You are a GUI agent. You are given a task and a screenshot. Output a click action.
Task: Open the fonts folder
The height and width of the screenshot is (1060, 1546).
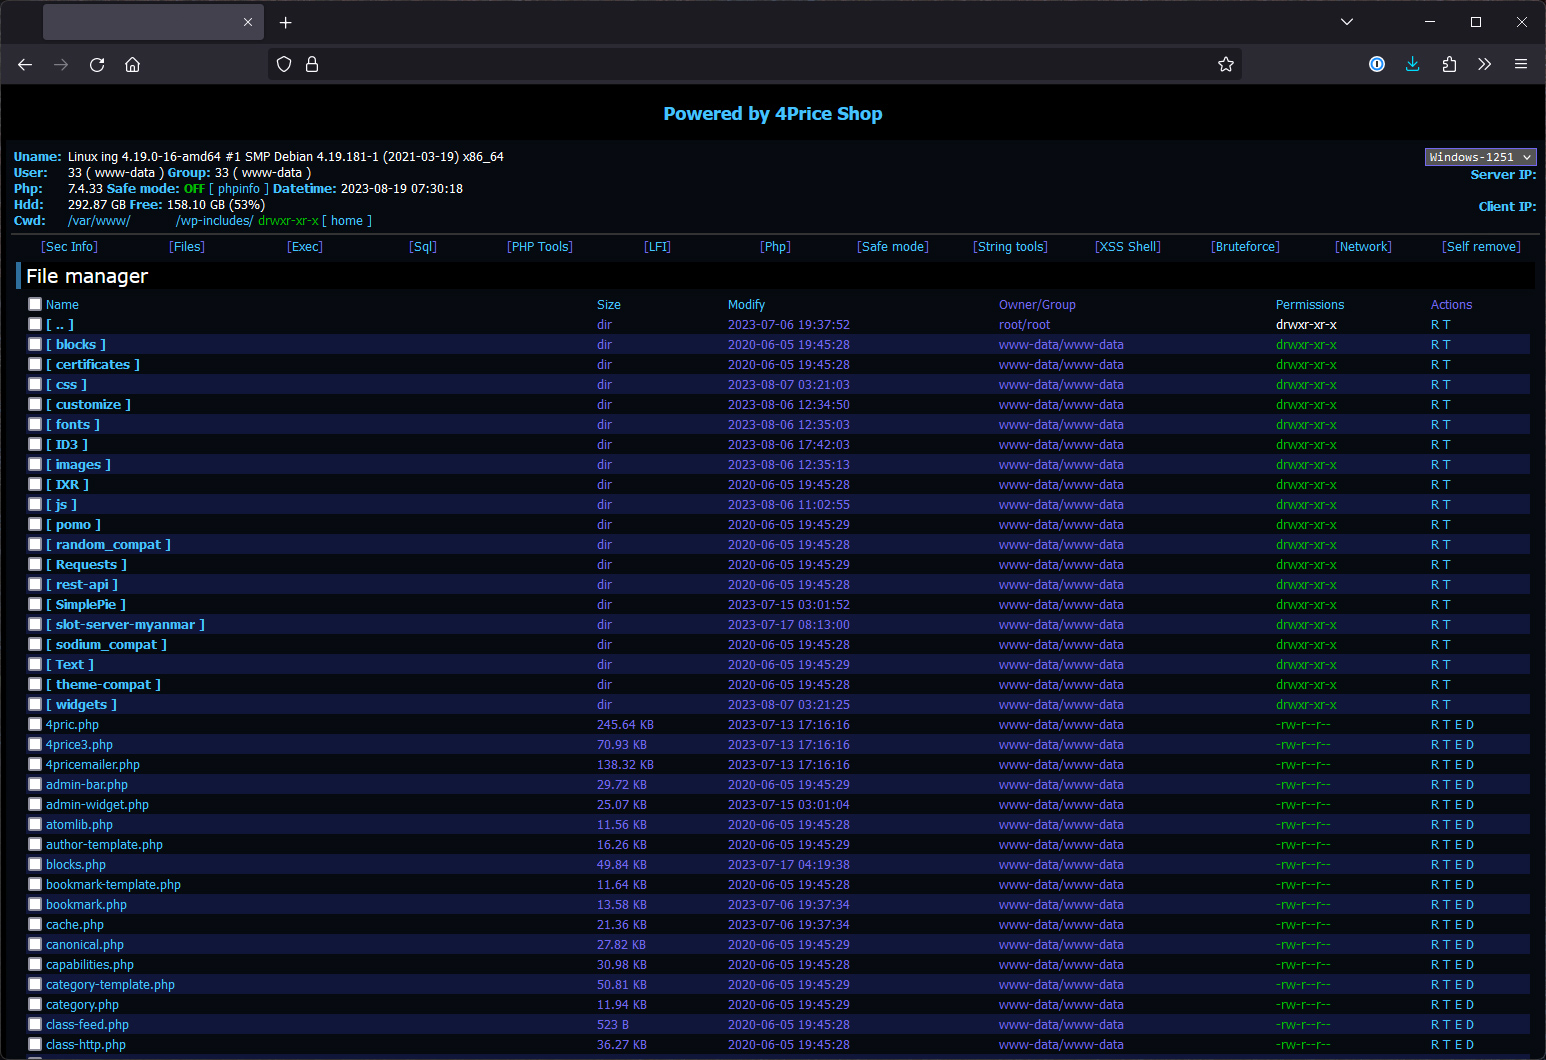[x=73, y=425]
